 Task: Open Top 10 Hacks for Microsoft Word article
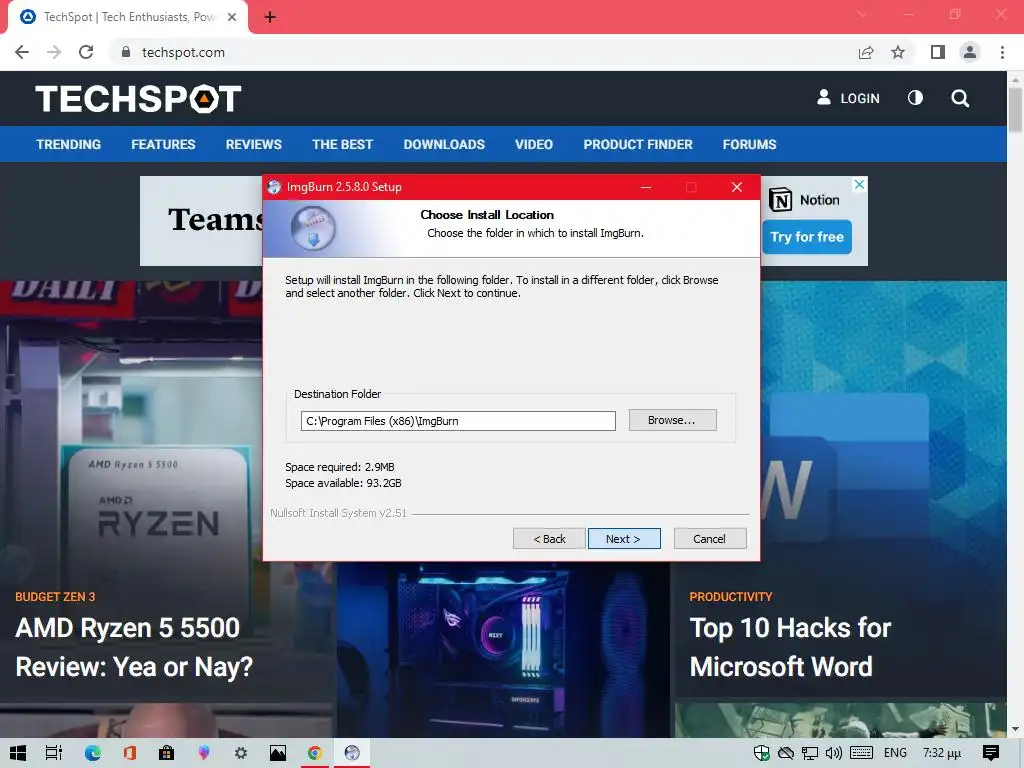coord(790,647)
